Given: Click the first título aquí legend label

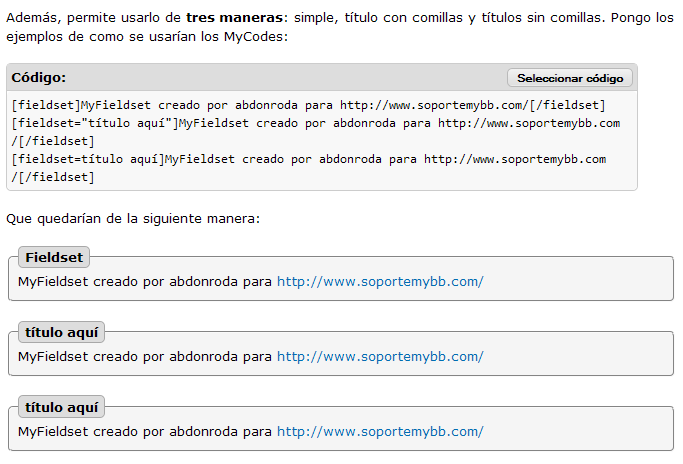Looking at the screenshot, I should [x=62, y=333].
